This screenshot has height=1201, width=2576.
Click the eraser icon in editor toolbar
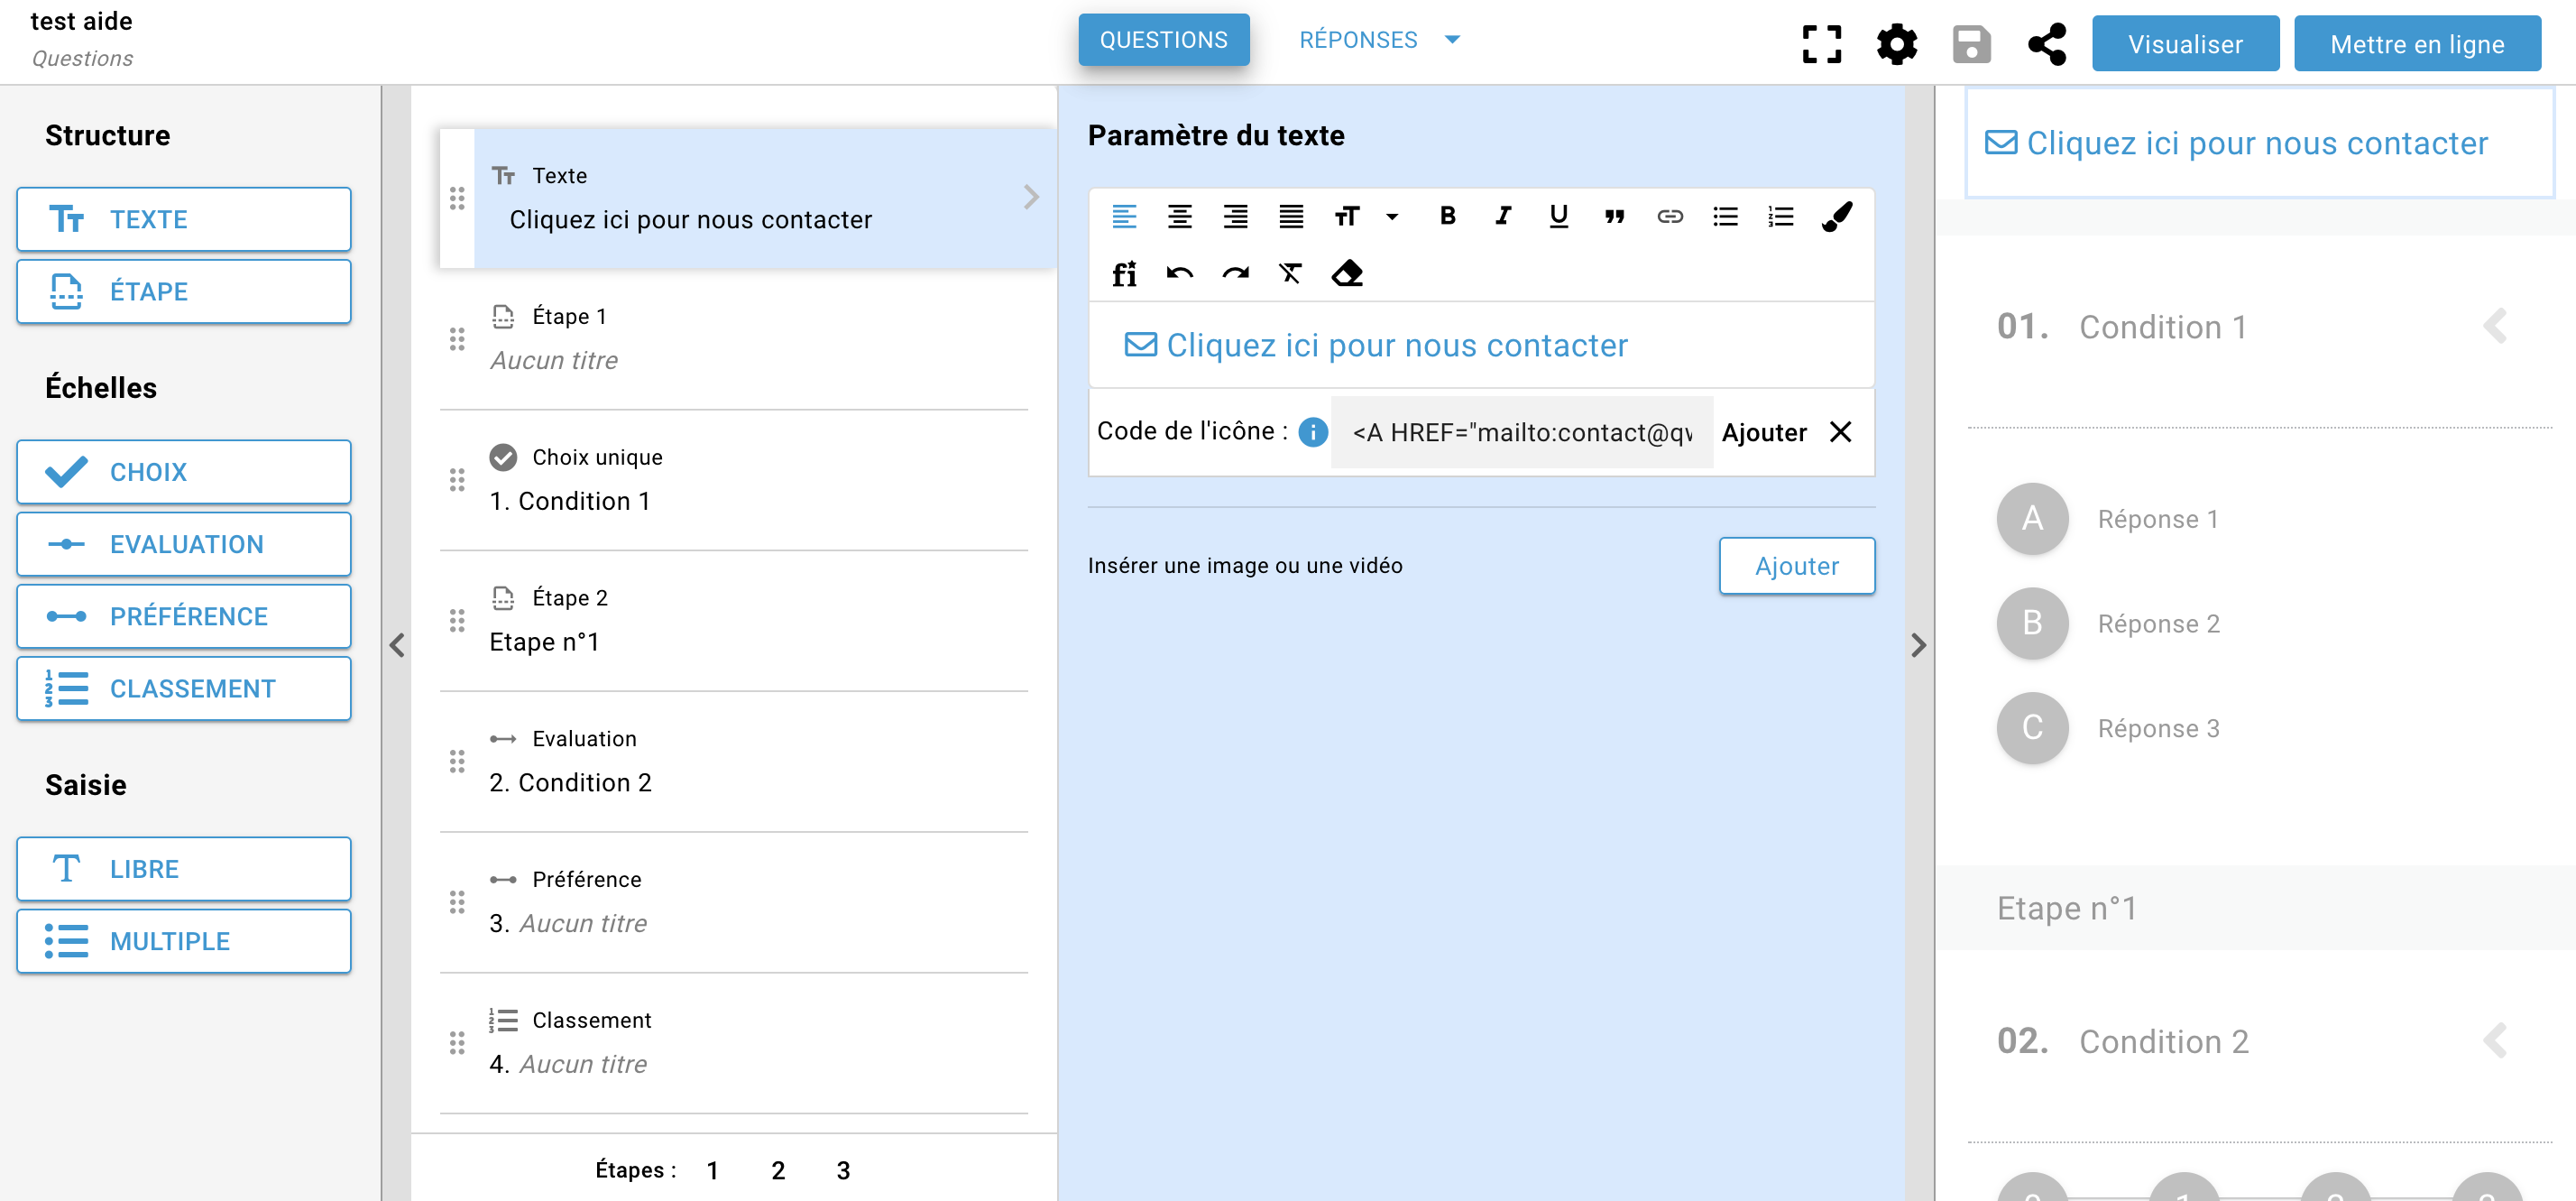tap(1347, 273)
